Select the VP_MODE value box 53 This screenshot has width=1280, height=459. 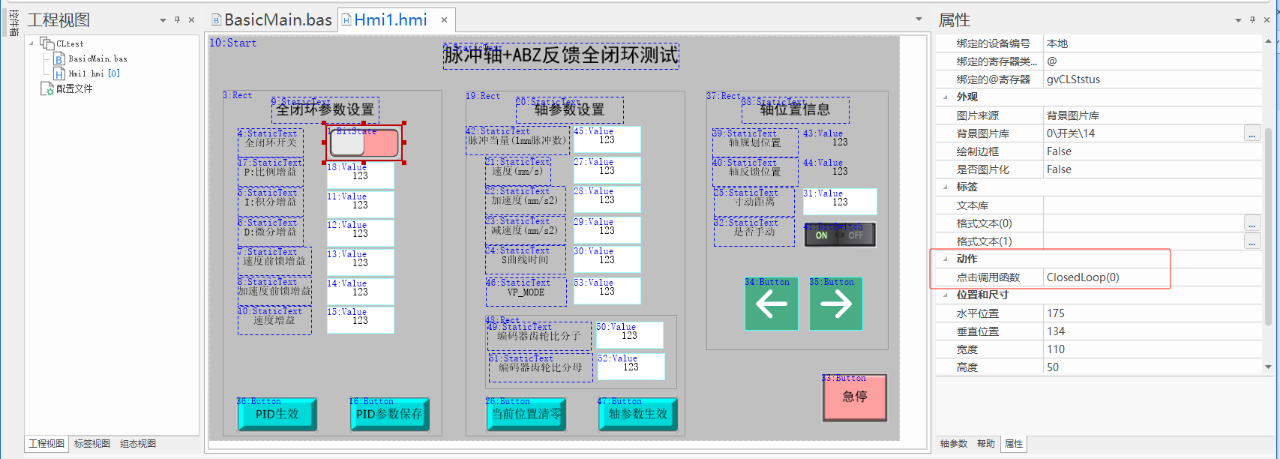607,291
